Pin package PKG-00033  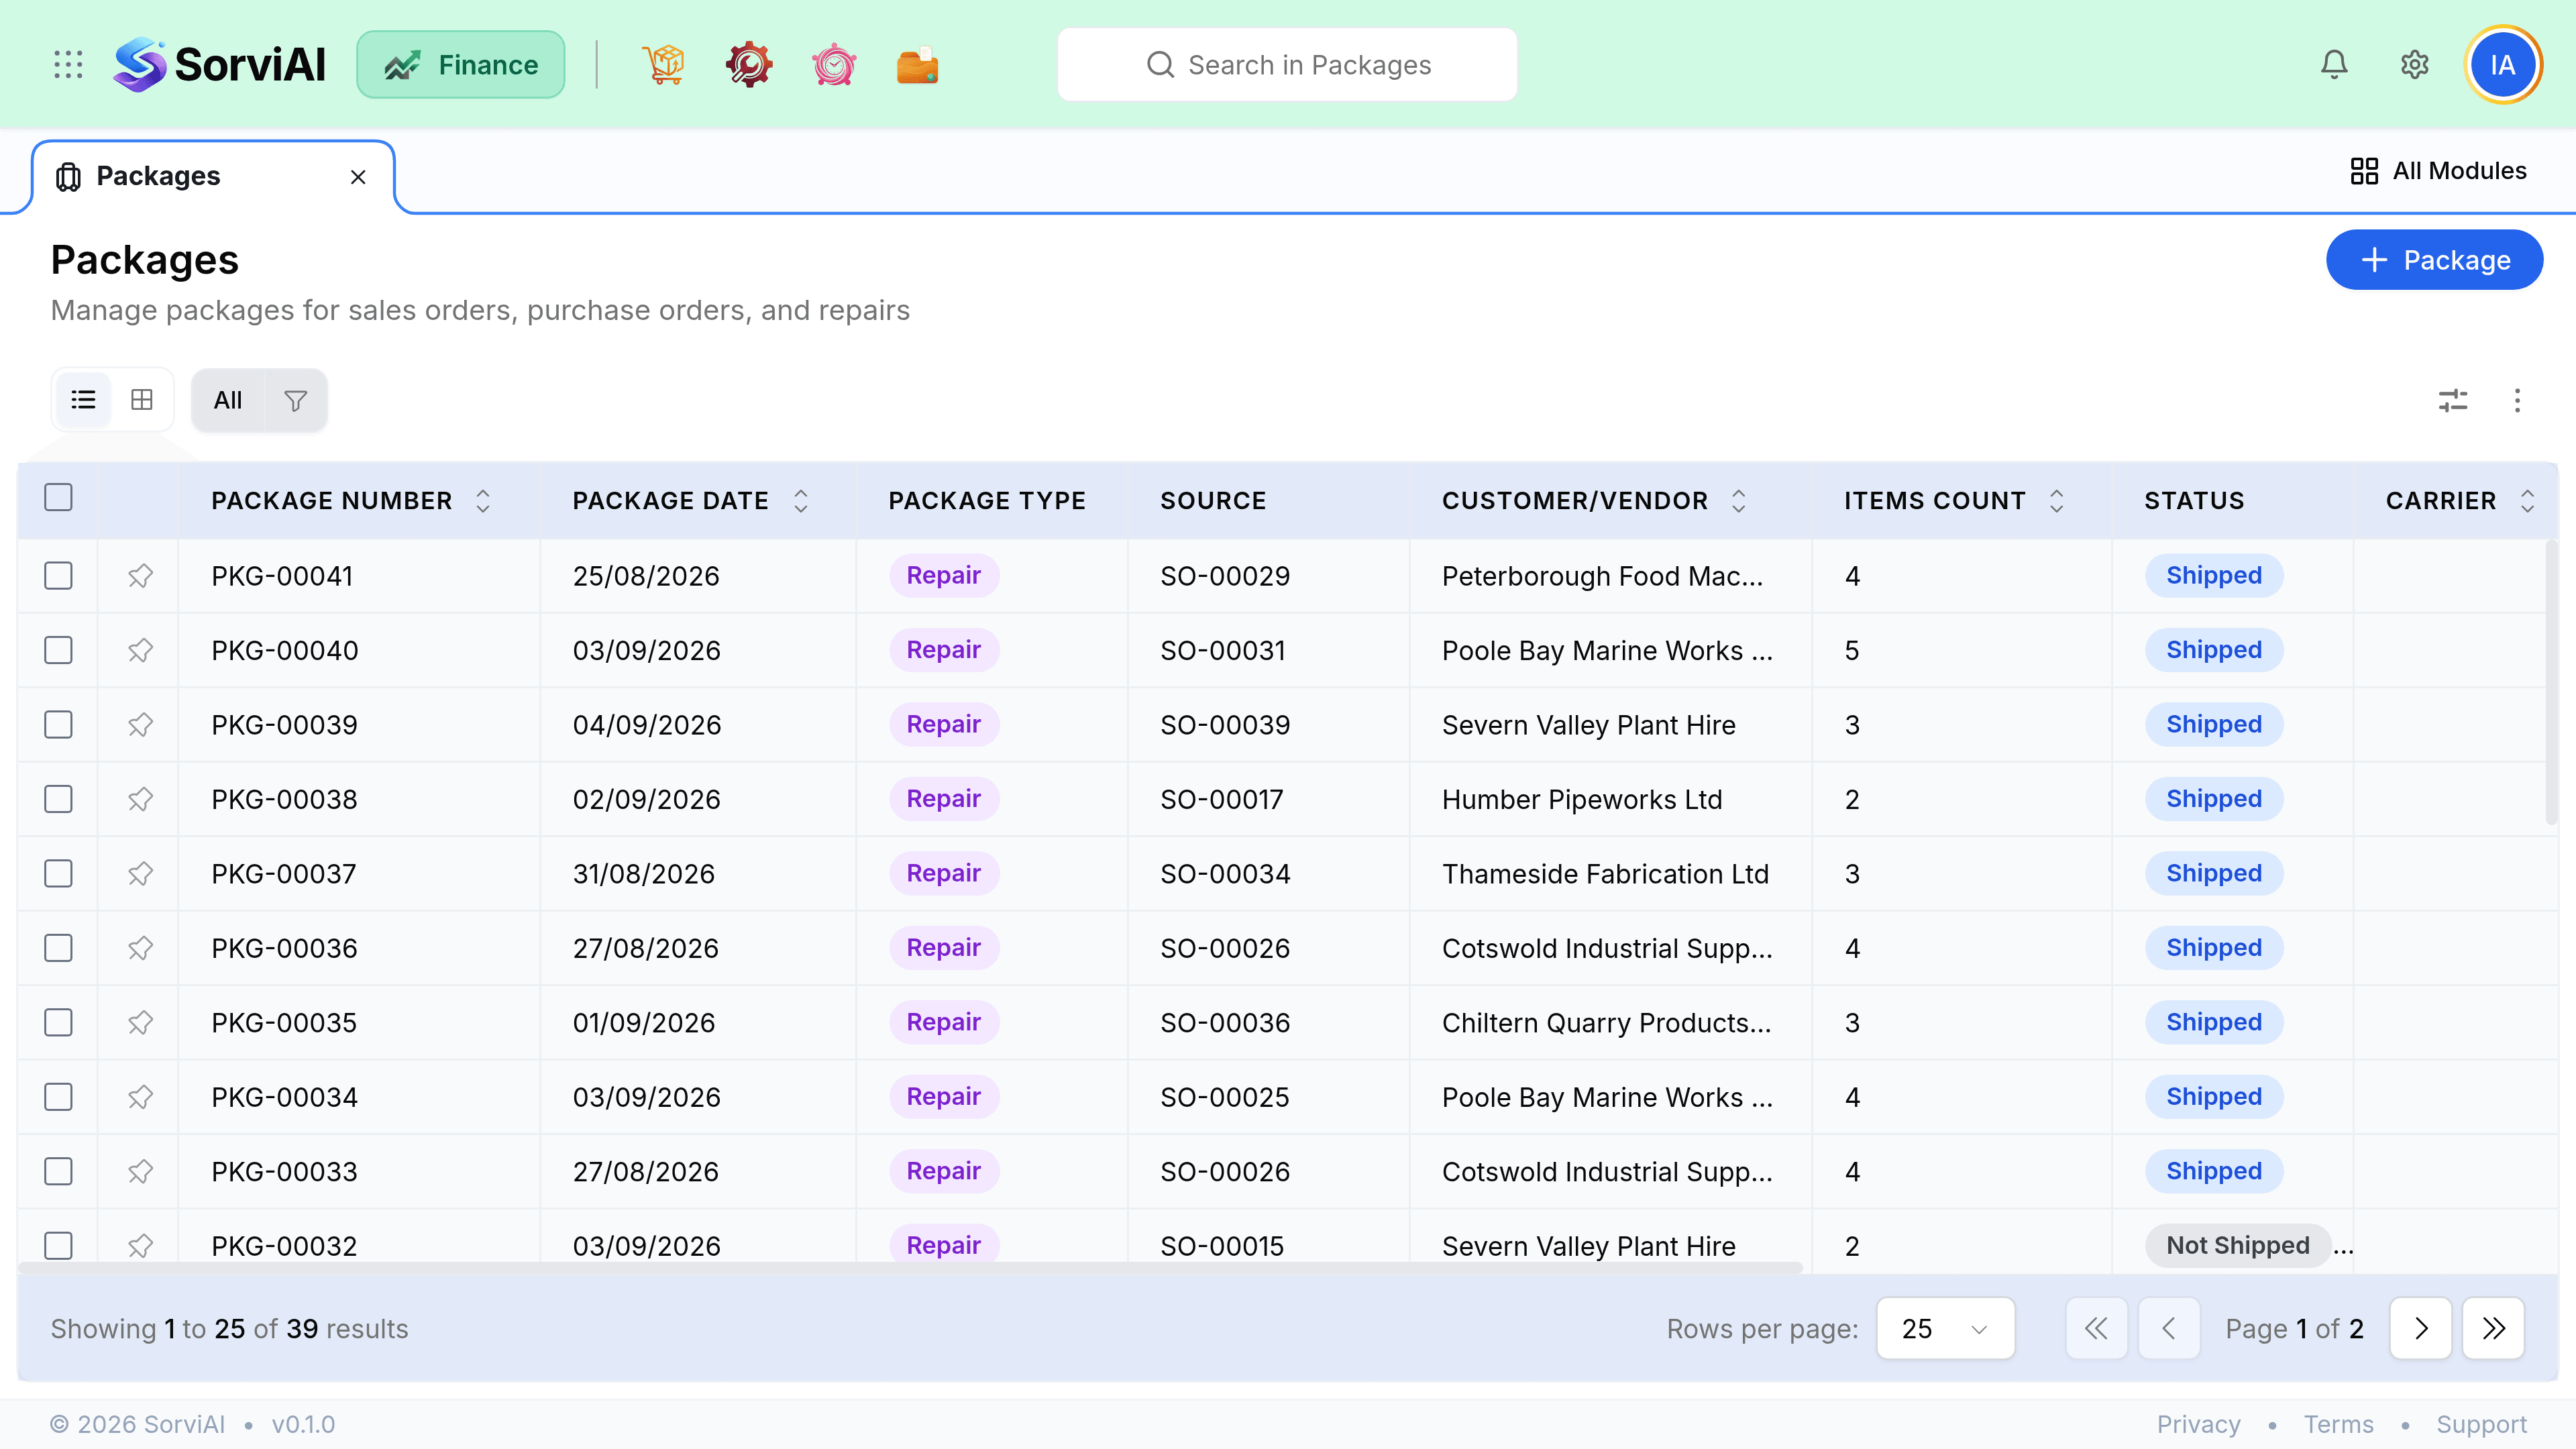[140, 1172]
